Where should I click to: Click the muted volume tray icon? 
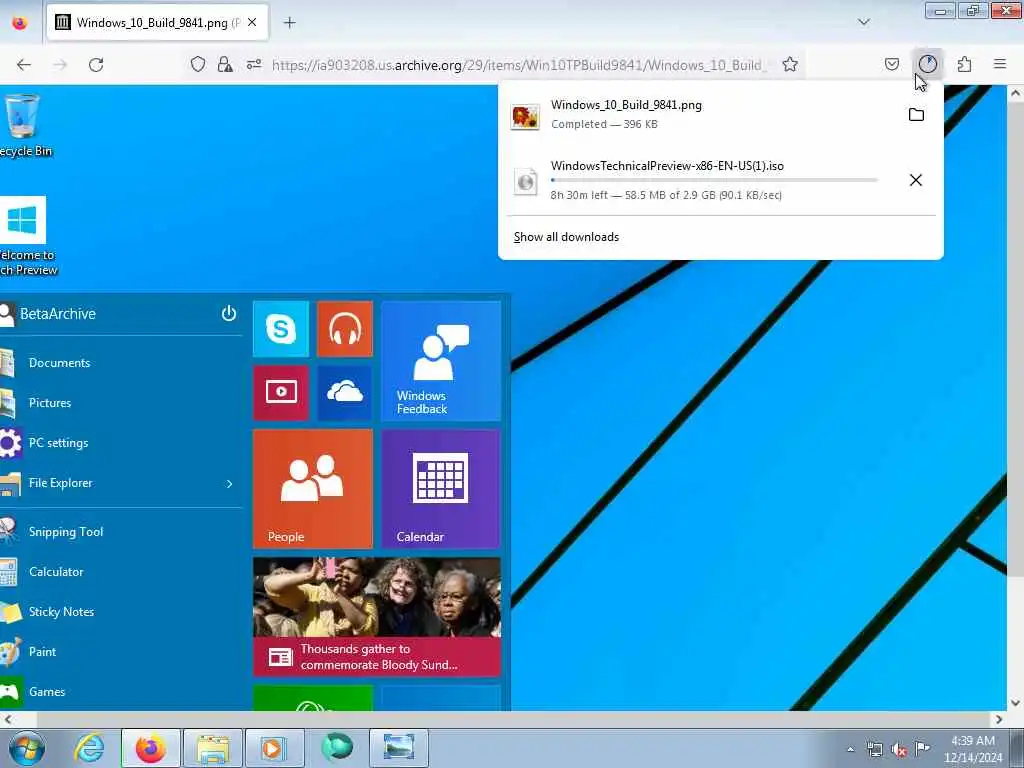pos(899,750)
